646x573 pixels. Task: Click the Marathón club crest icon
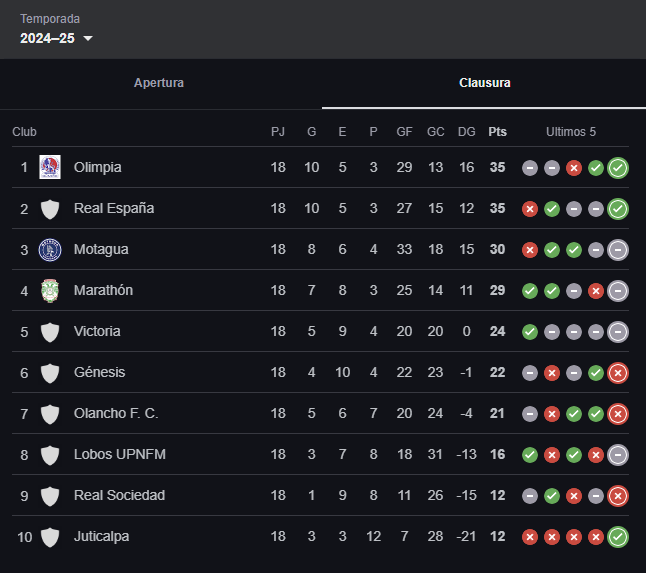coord(49,290)
